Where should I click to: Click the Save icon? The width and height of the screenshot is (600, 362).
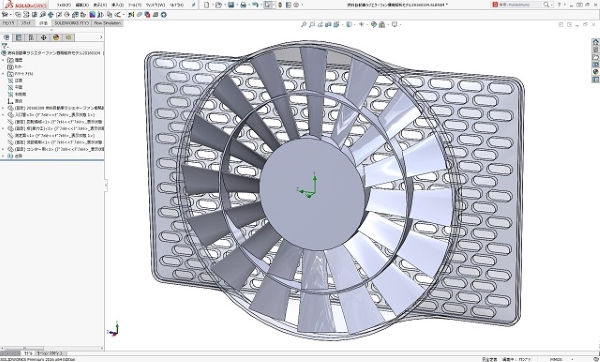(231, 5)
